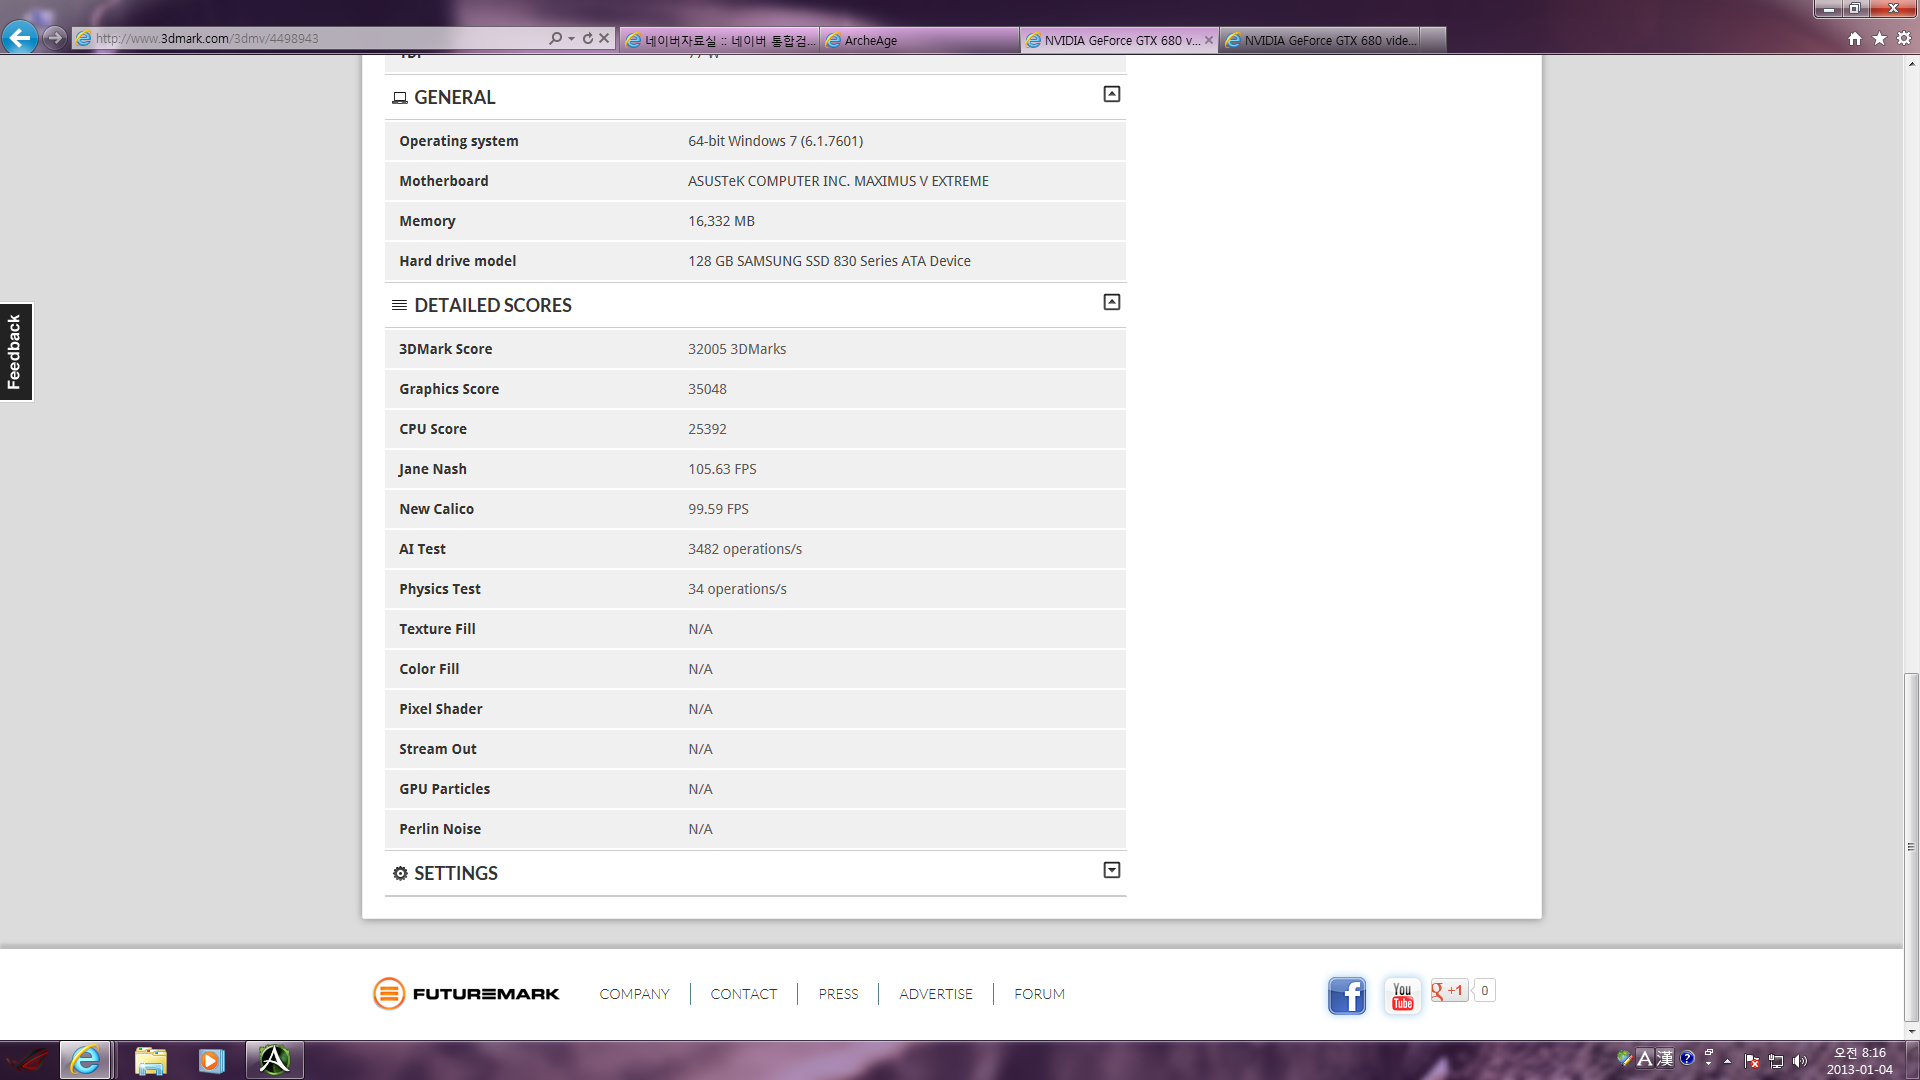Viewport: 1920px width, 1080px height.
Task: Expand the SETTINGS section
Action: 1111,870
